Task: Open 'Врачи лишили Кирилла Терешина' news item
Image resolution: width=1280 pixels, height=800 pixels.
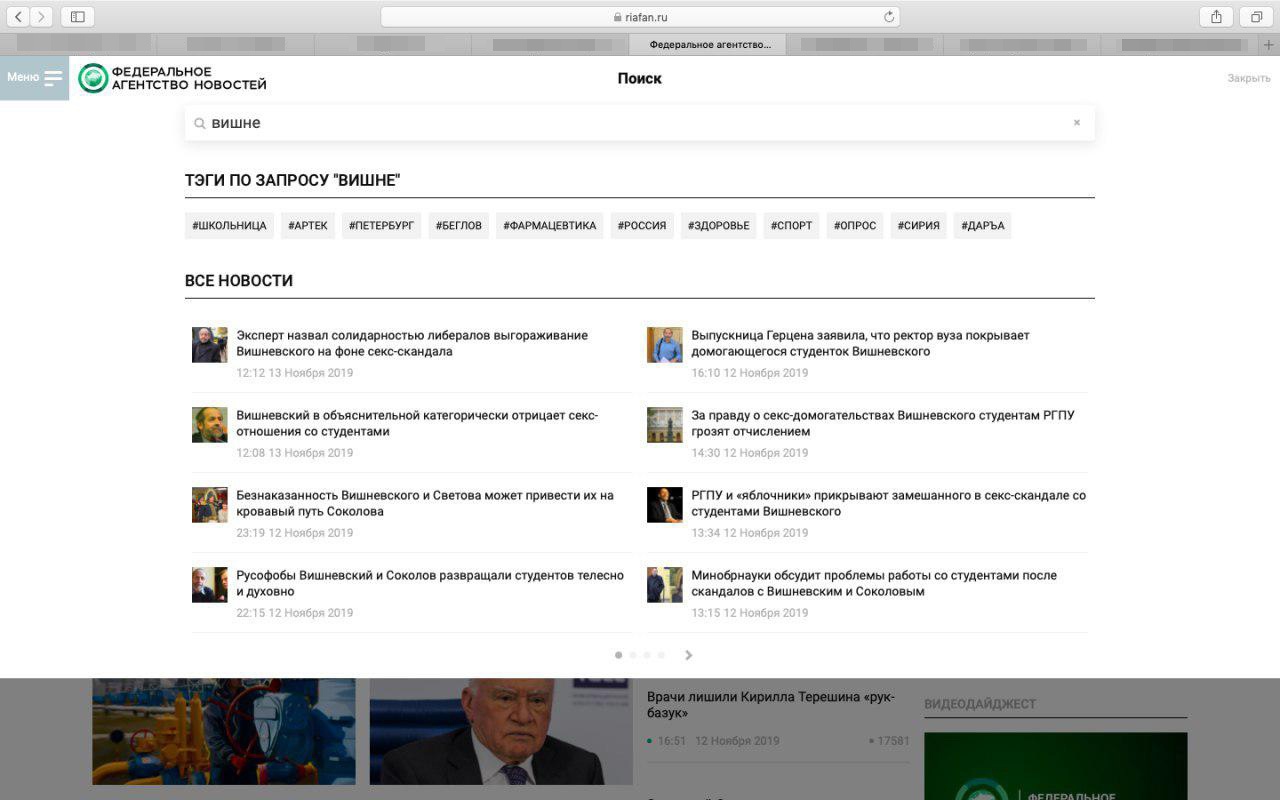Action: point(771,705)
